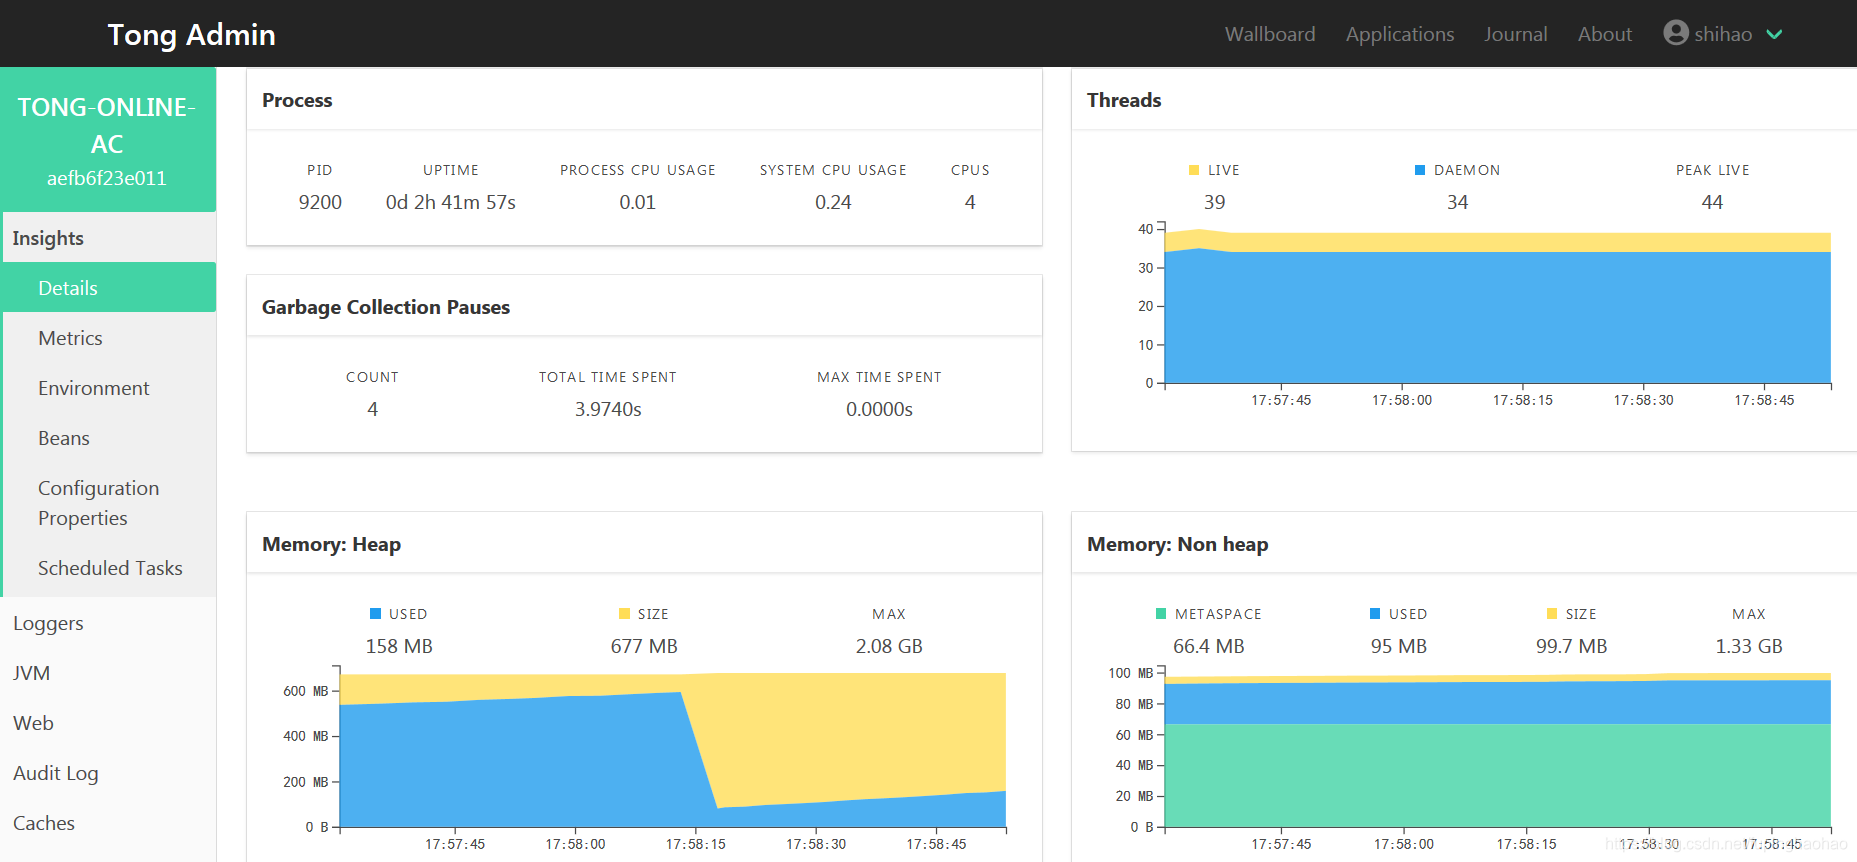
Task: Open the About page
Action: click(x=1605, y=34)
